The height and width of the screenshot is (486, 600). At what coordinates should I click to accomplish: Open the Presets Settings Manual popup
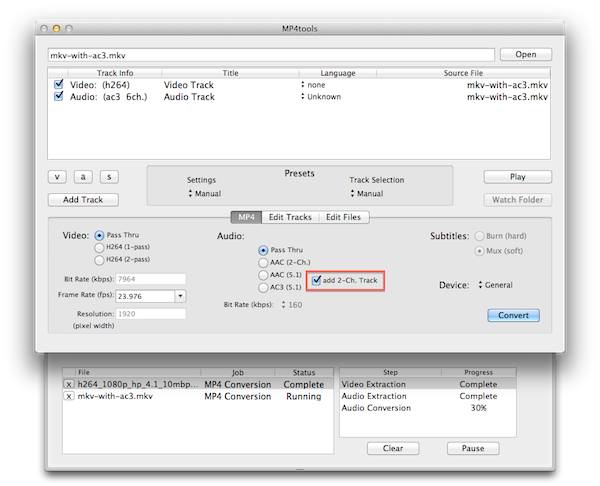pyautogui.click(x=205, y=194)
